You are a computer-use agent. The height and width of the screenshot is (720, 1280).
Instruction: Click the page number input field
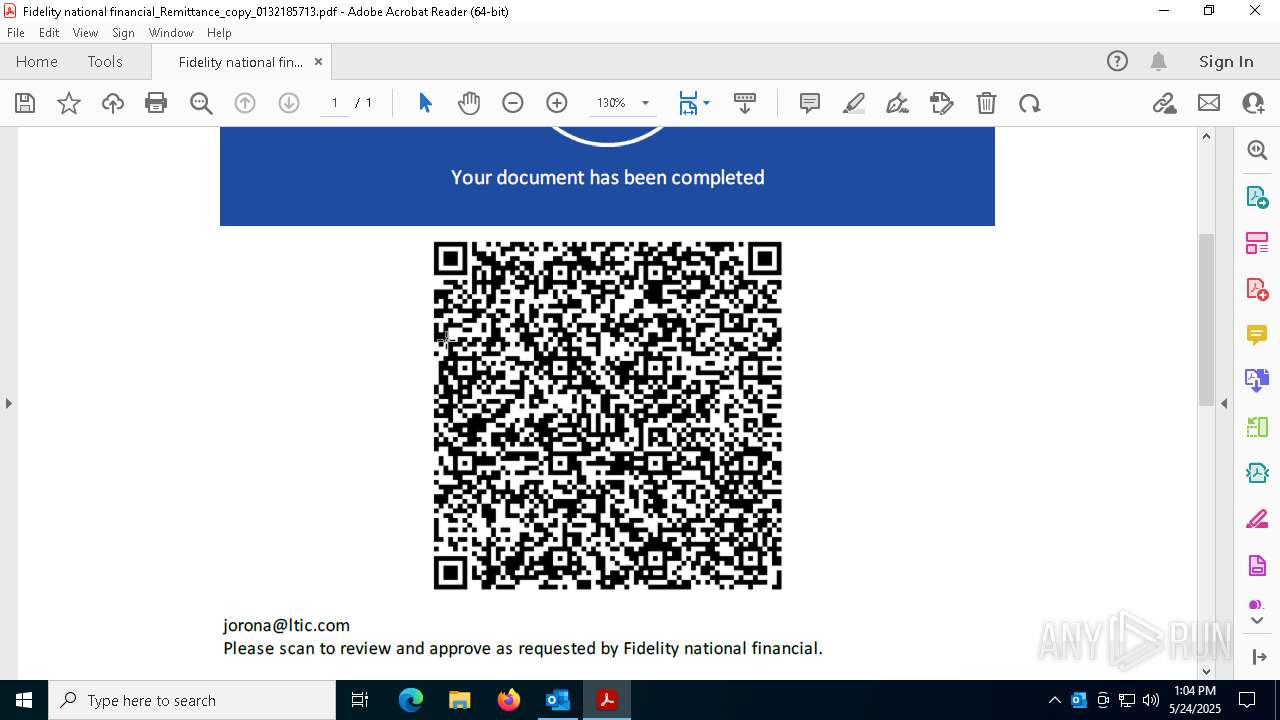(x=335, y=103)
